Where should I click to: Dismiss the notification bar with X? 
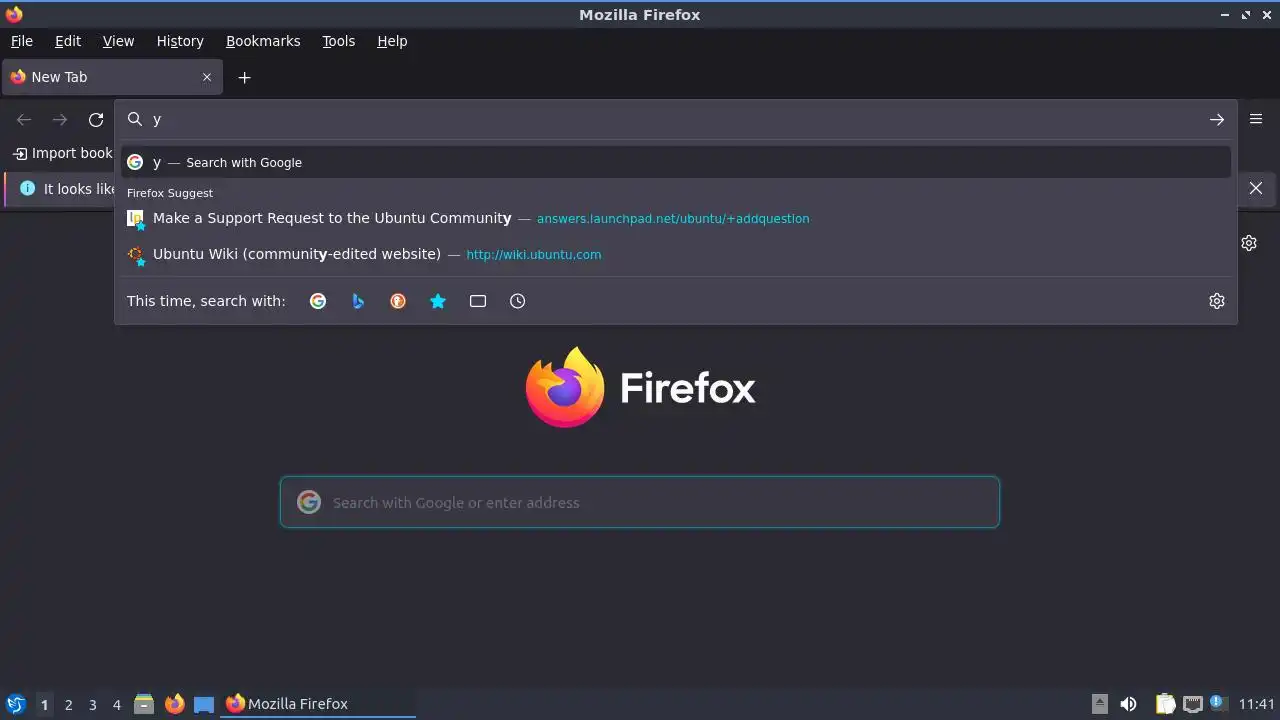[1256, 188]
